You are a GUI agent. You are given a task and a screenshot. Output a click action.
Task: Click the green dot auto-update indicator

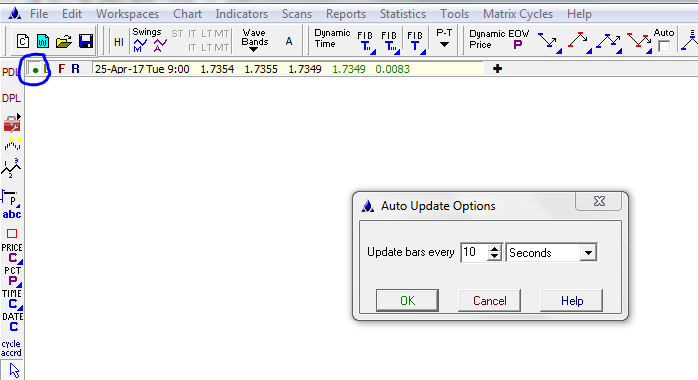click(x=35, y=70)
